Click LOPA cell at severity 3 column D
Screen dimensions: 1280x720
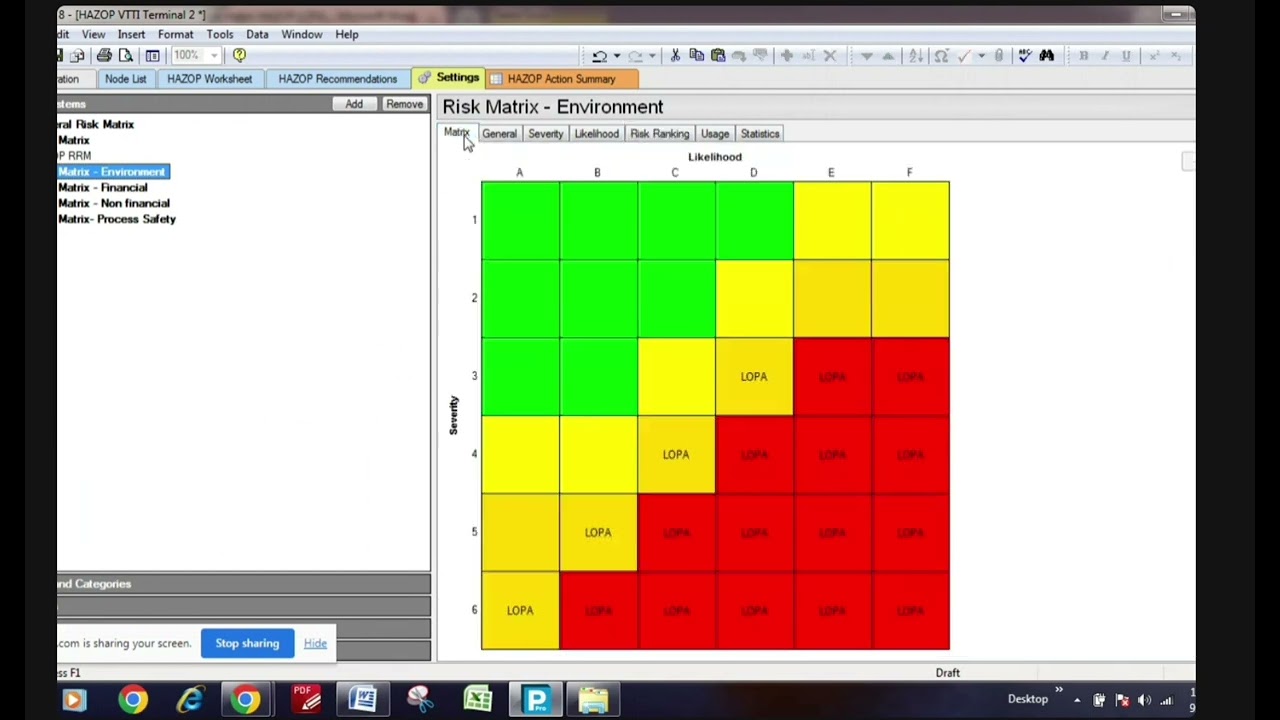(754, 377)
